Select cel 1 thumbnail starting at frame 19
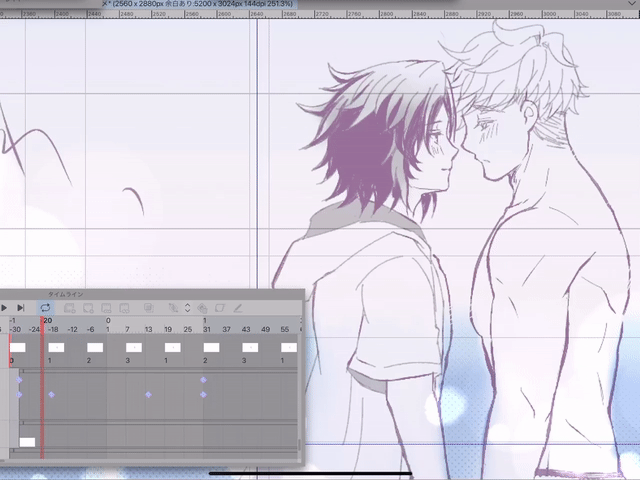640x480 pixels. pos(173,347)
